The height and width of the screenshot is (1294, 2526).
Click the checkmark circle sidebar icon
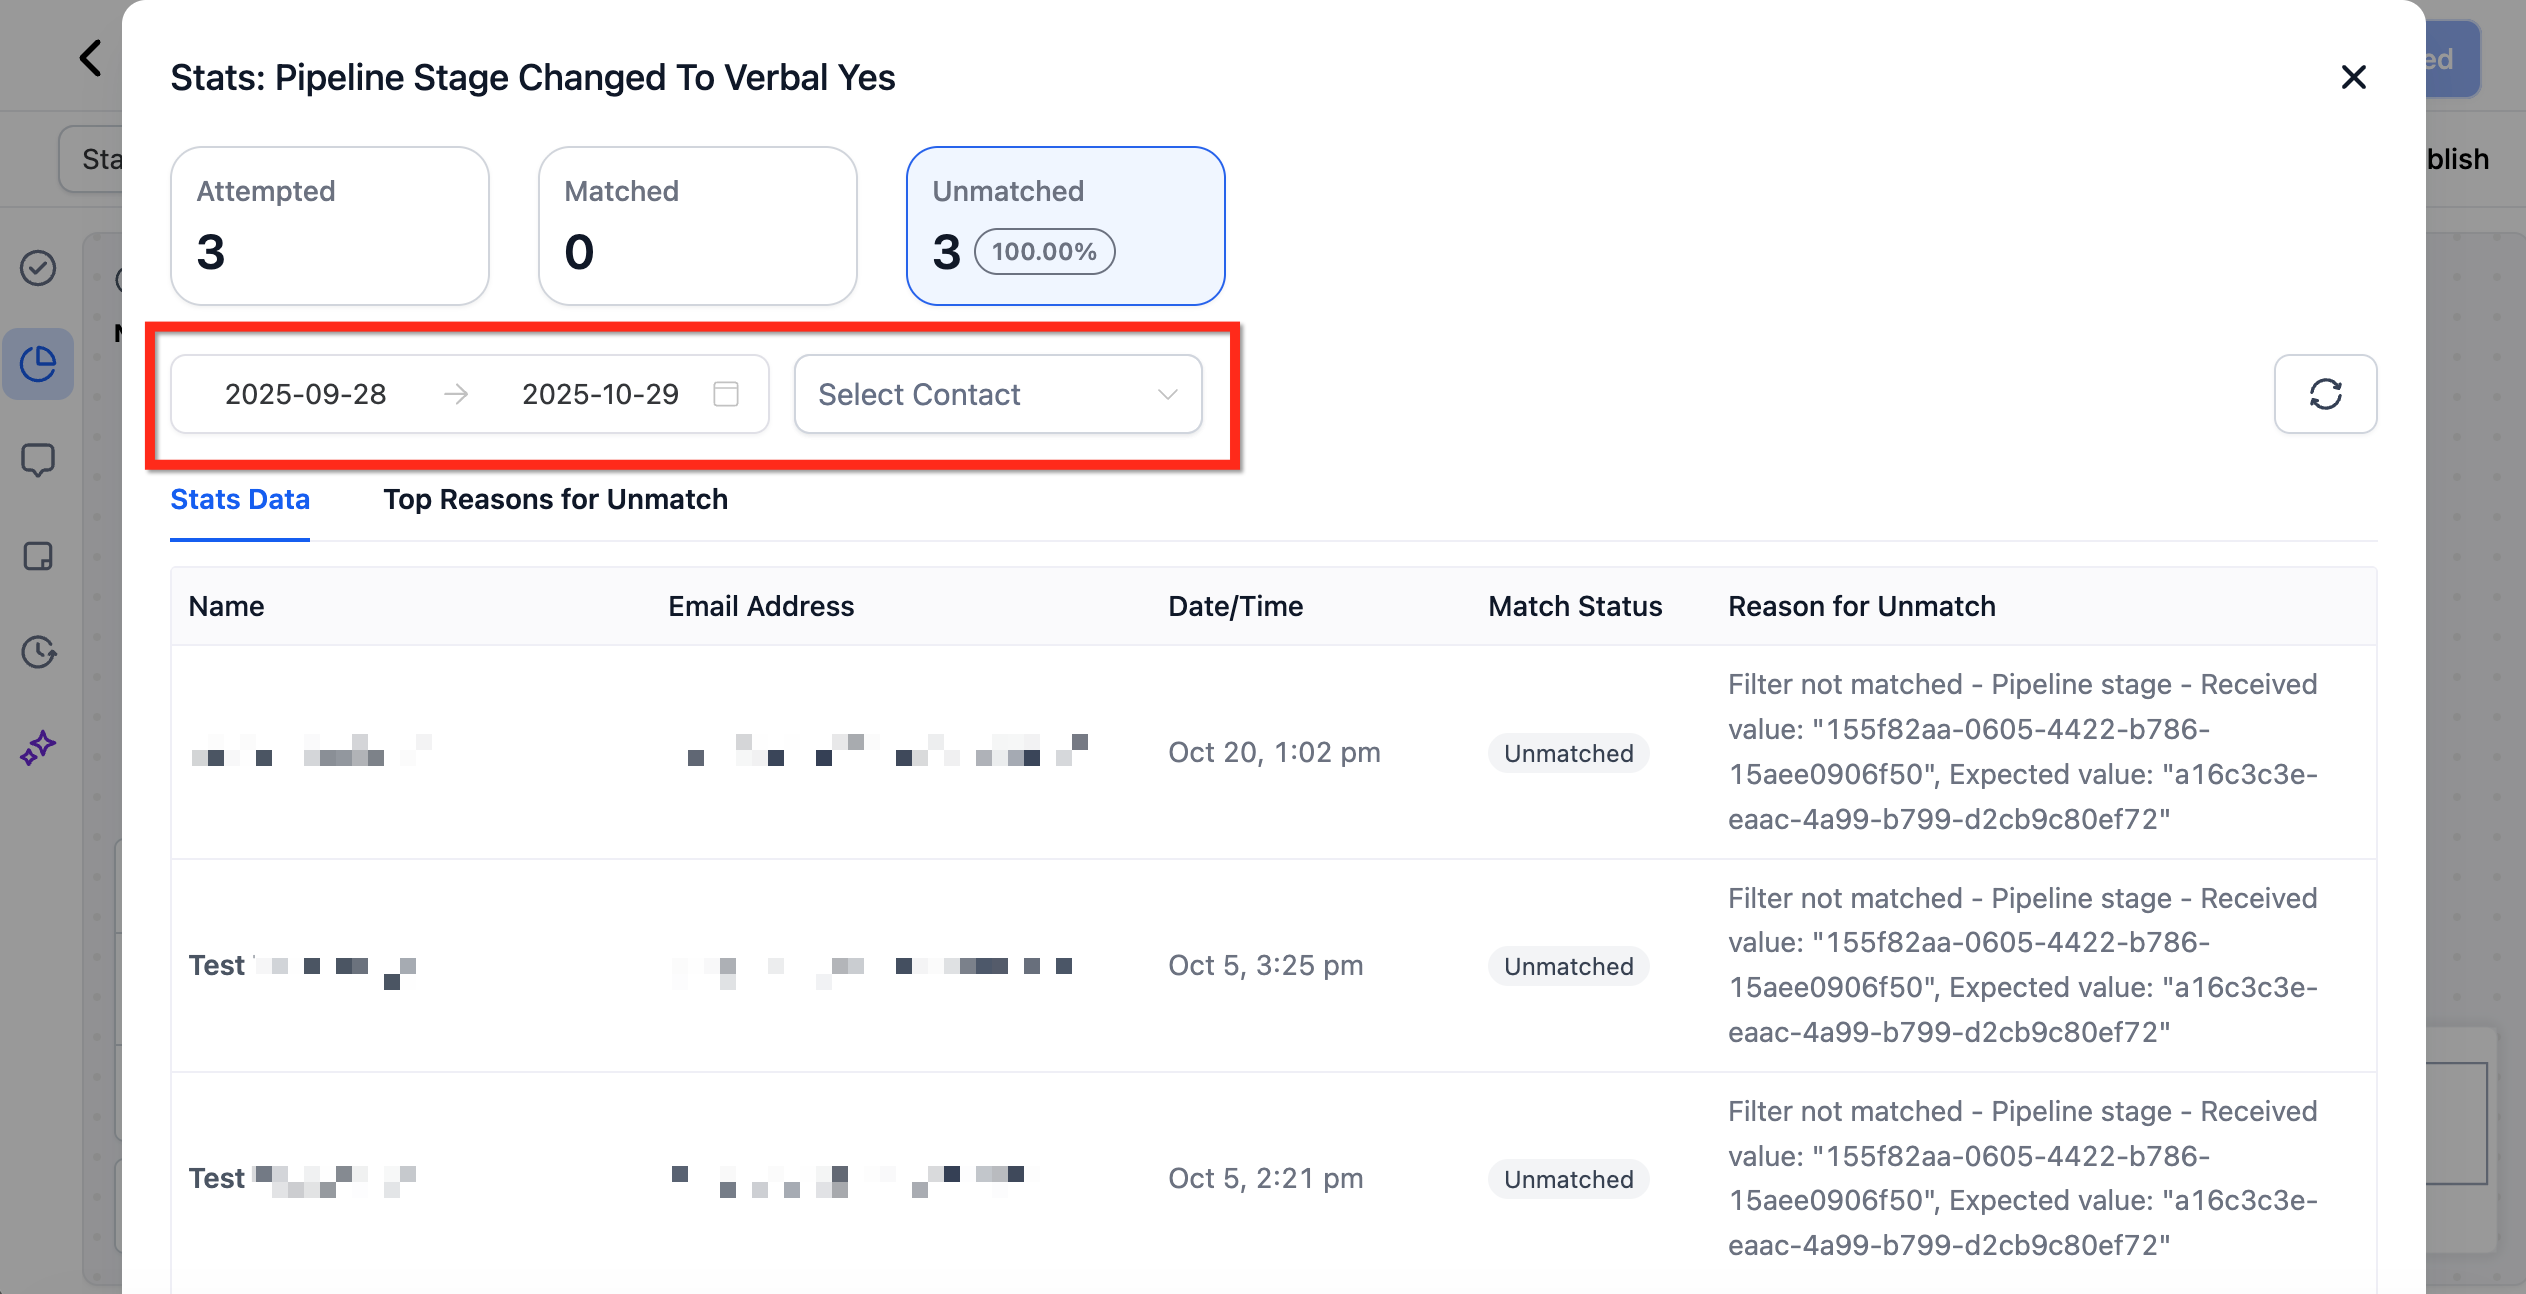(x=38, y=268)
